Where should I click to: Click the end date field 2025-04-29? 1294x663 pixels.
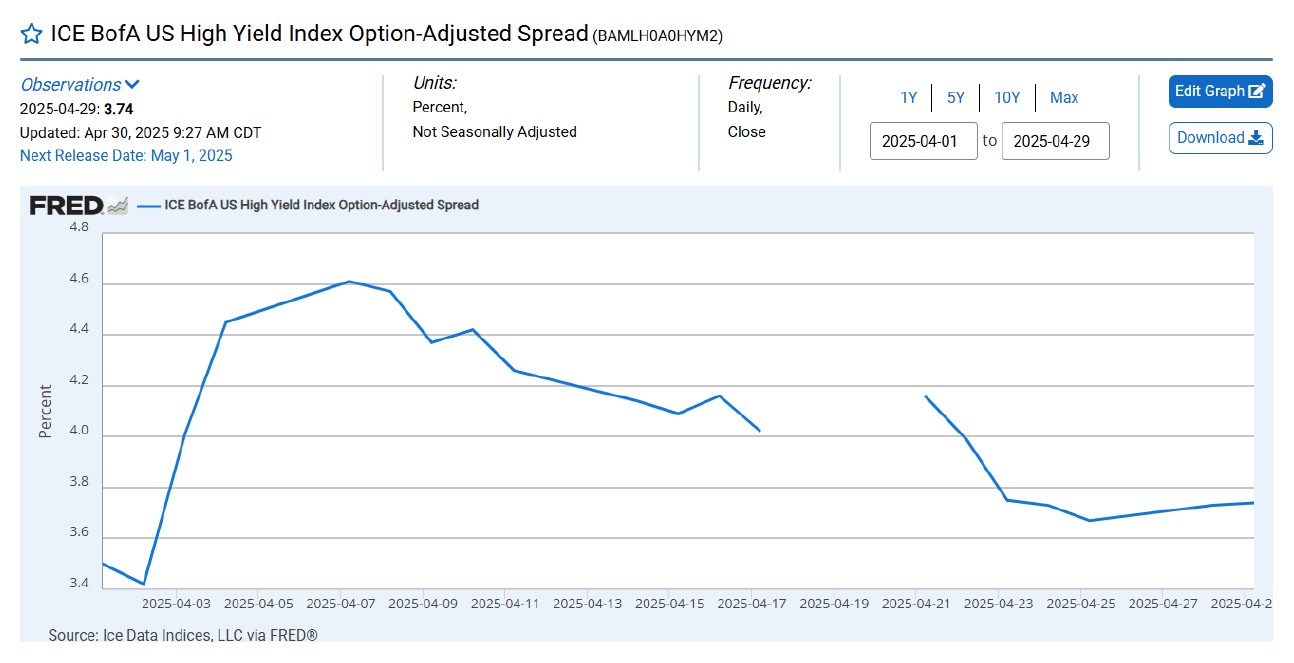coord(1055,141)
